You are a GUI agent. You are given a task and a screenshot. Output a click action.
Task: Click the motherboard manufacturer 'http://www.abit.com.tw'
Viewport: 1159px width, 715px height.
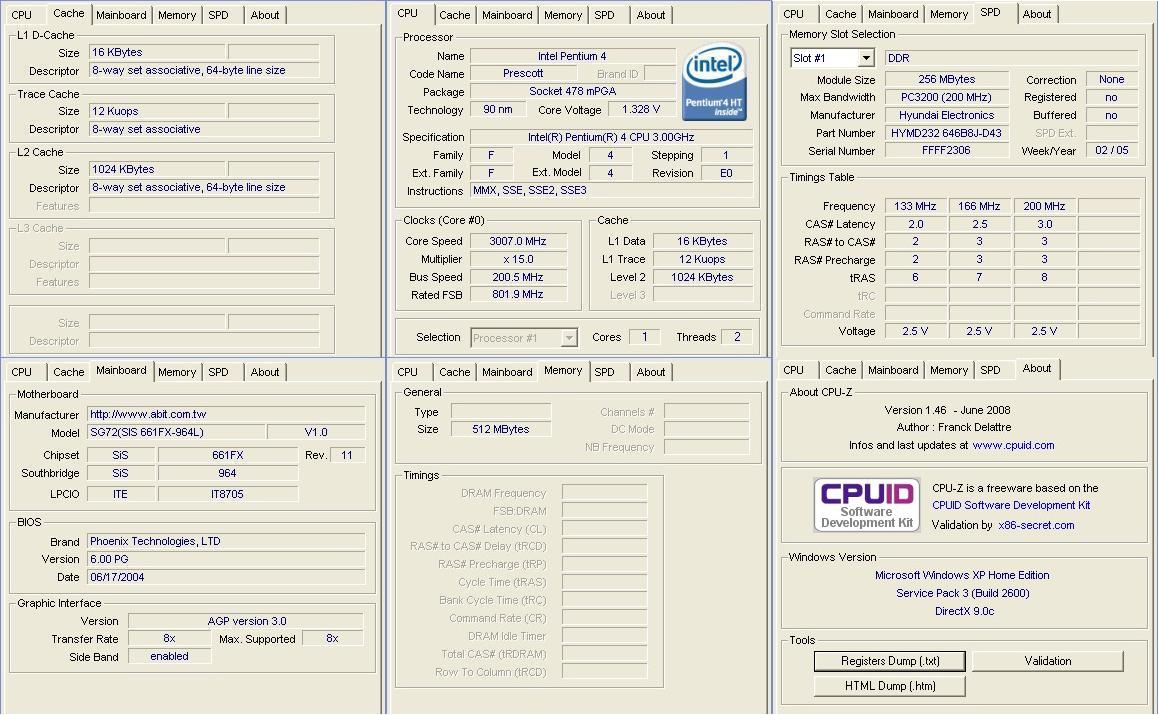tap(226, 414)
